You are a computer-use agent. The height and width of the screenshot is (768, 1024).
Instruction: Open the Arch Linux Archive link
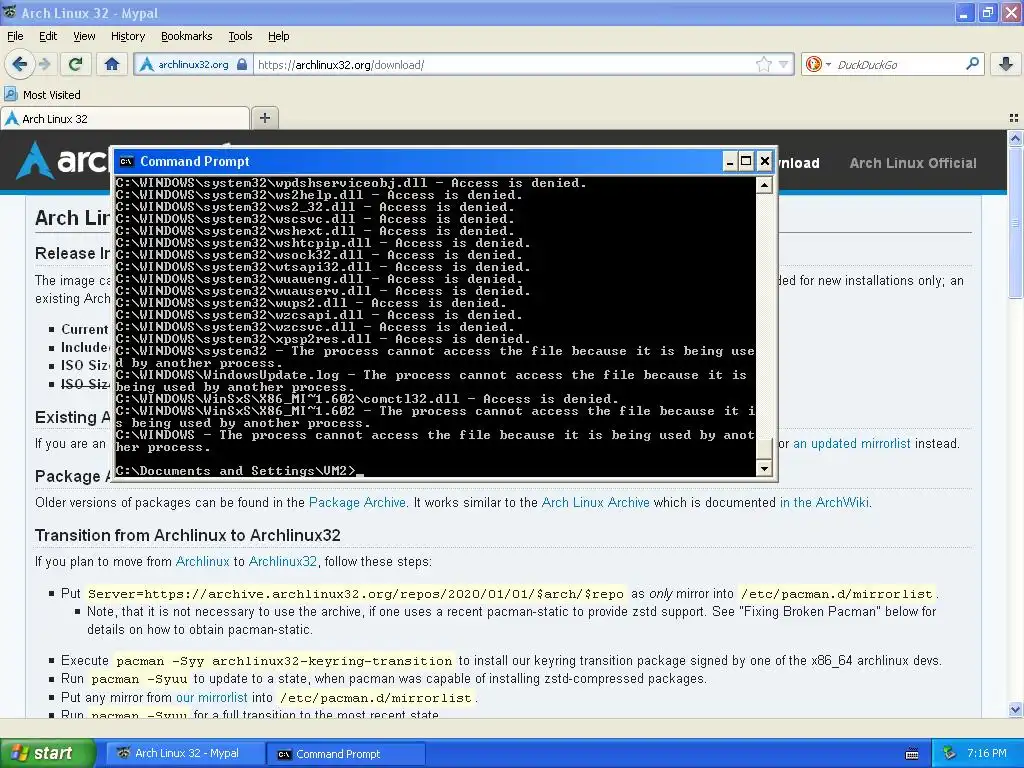(596, 502)
